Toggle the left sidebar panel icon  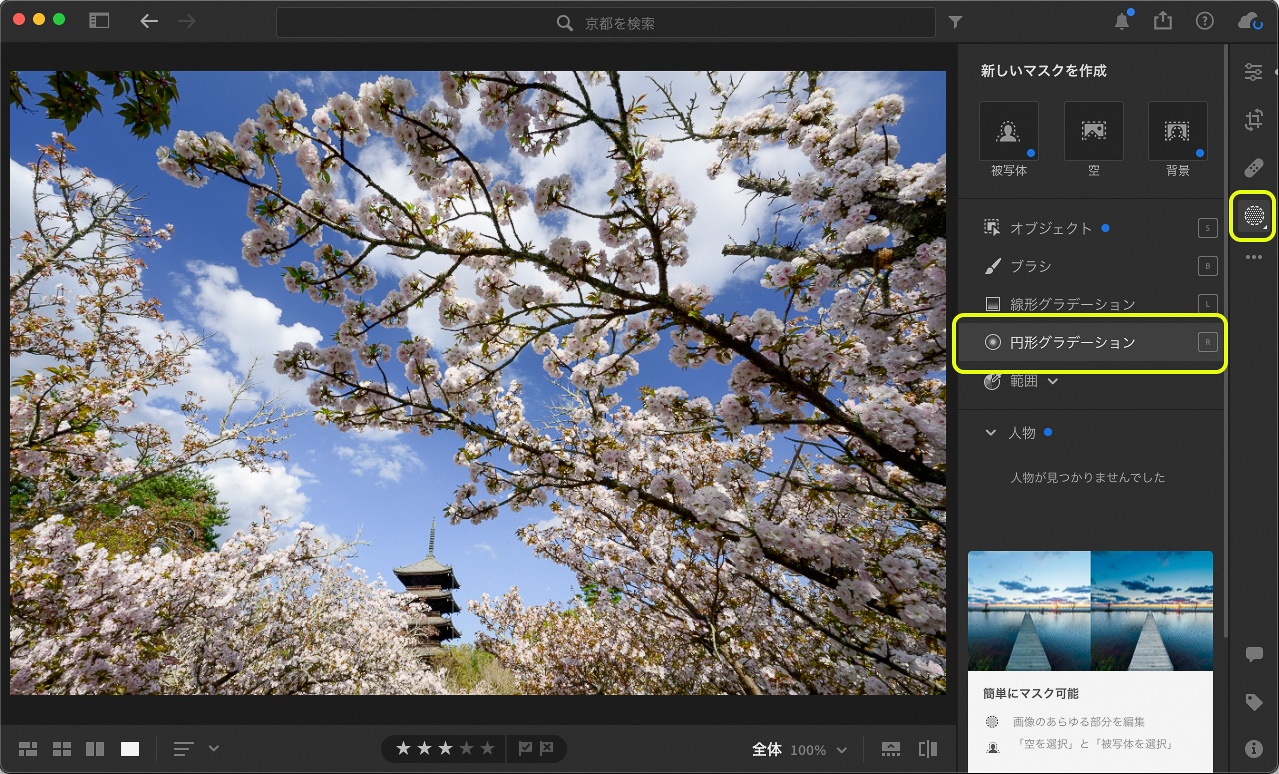99,20
